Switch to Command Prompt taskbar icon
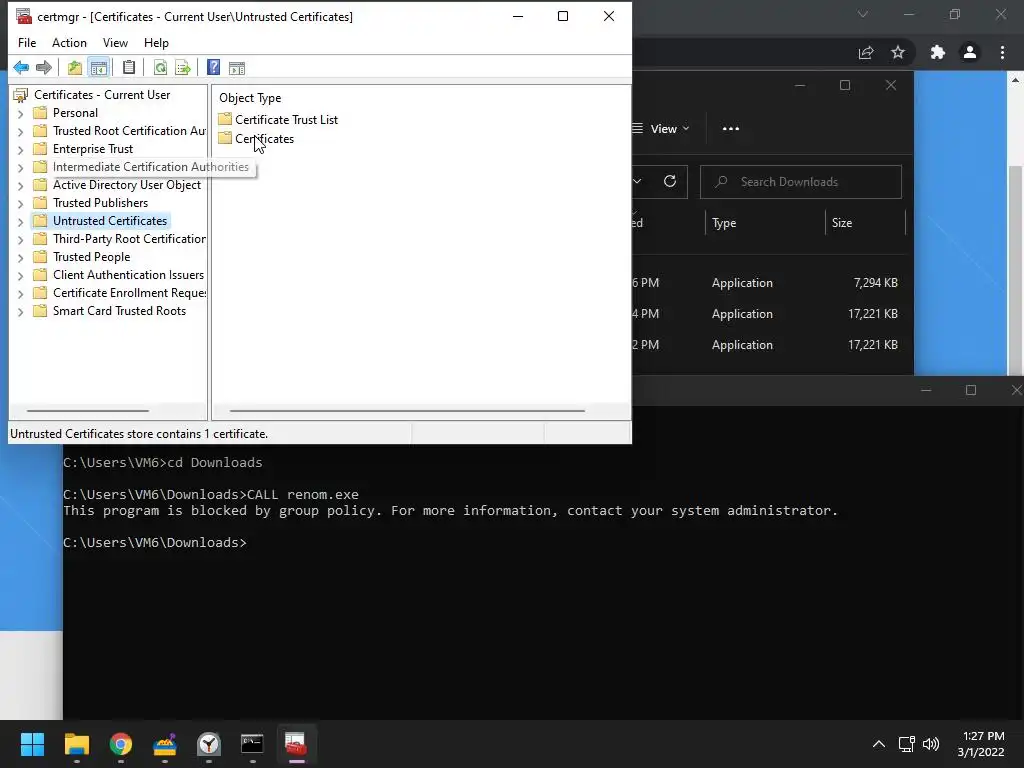This screenshot has width=1024, height=768. click(x=252, y=744)
